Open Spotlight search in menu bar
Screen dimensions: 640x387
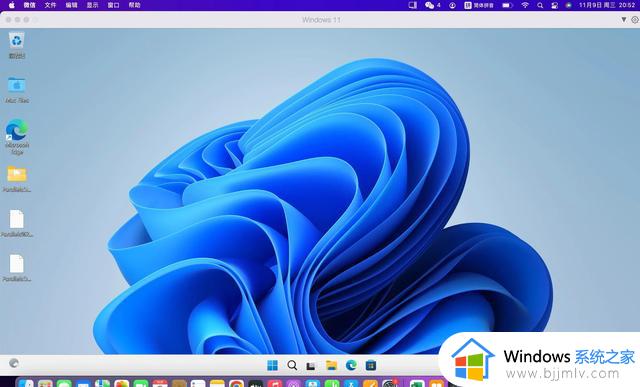(540, 5)
